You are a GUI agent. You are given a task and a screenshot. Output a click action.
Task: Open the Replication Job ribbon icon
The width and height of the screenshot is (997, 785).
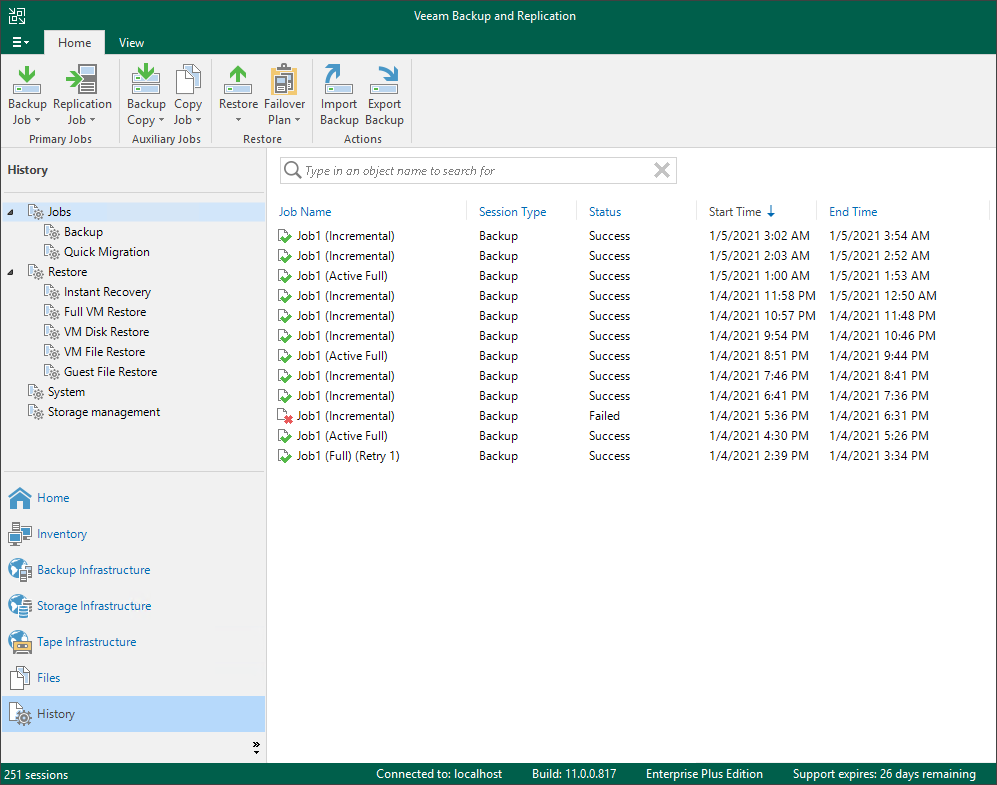pos(82,95)
